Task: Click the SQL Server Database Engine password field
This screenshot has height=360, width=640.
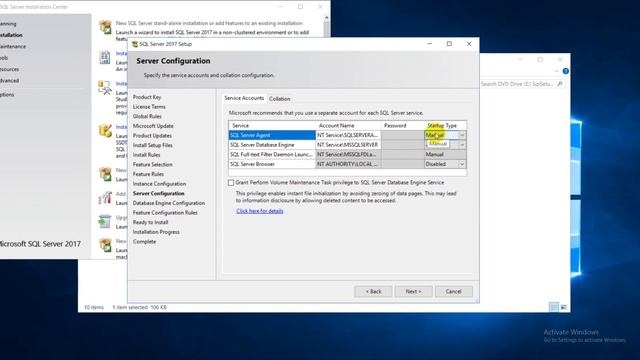Action: (402, 145)
